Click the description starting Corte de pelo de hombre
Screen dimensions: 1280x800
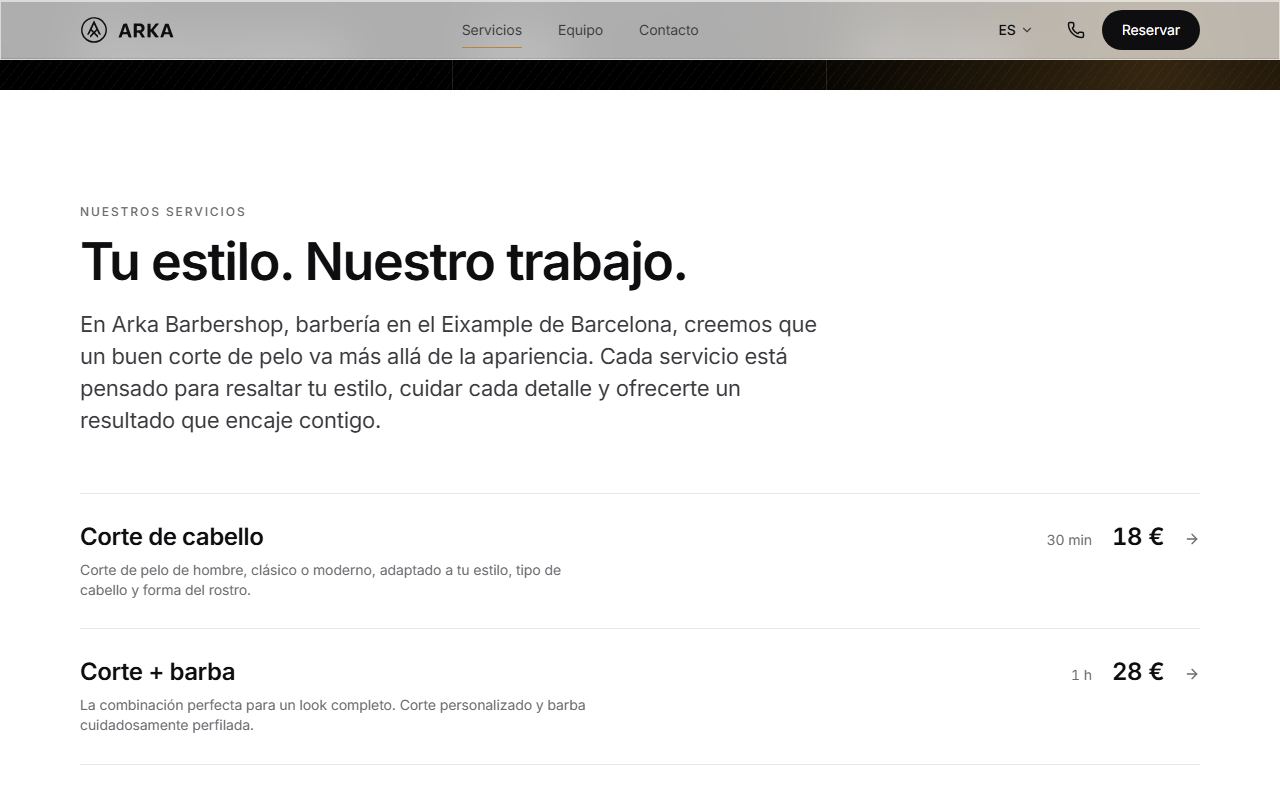point(321,580)
